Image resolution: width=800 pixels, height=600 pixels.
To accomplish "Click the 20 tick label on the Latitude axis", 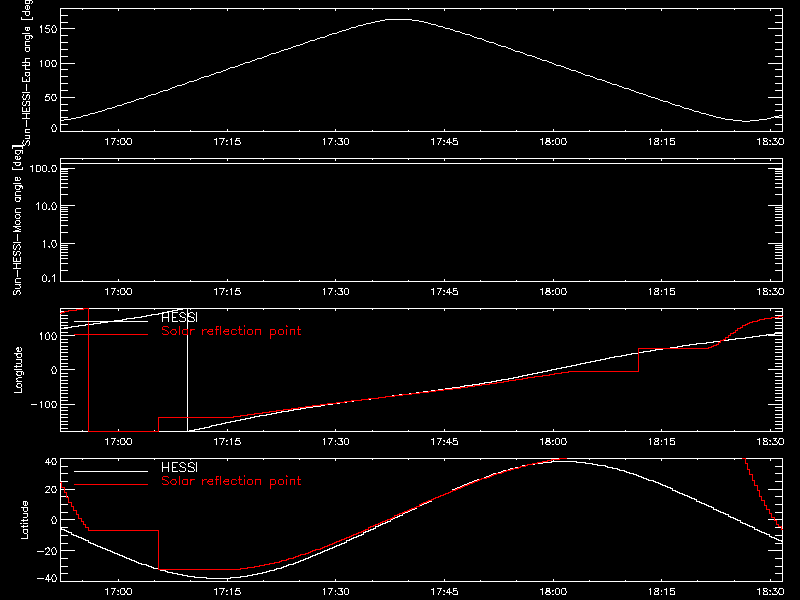I will click(51, 490).
